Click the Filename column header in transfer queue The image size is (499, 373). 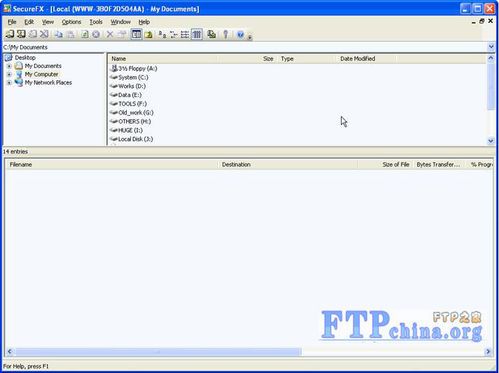[112, 165]
